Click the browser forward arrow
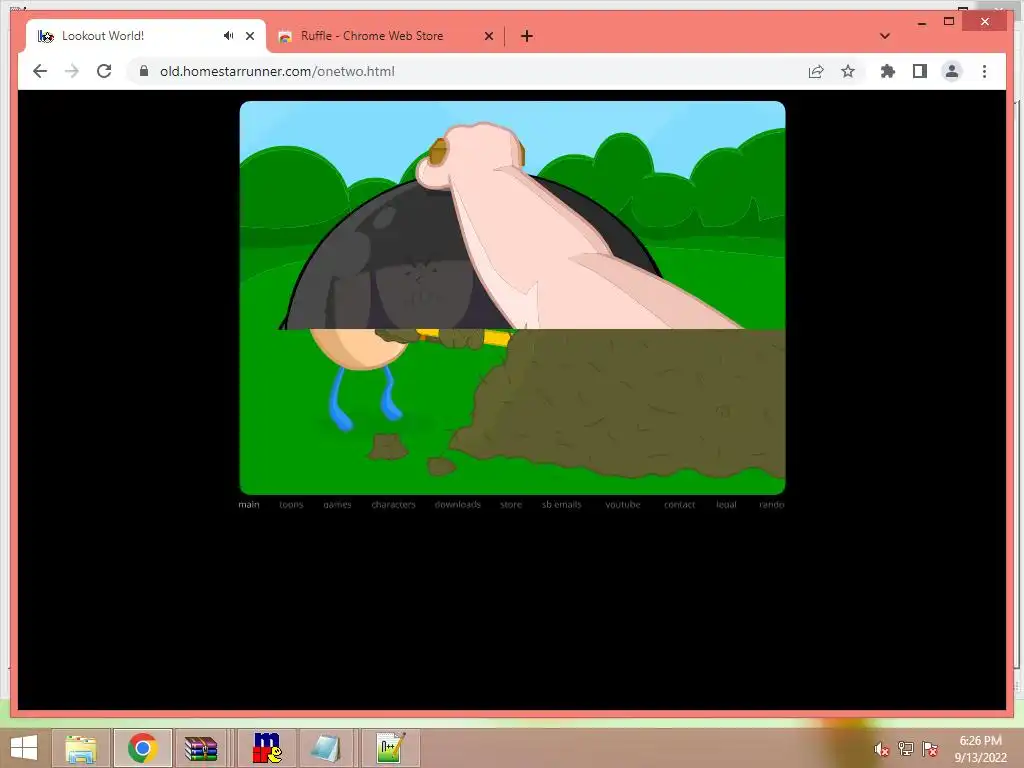The height and width of the screenshot is (768, 1024). (72, 71)
